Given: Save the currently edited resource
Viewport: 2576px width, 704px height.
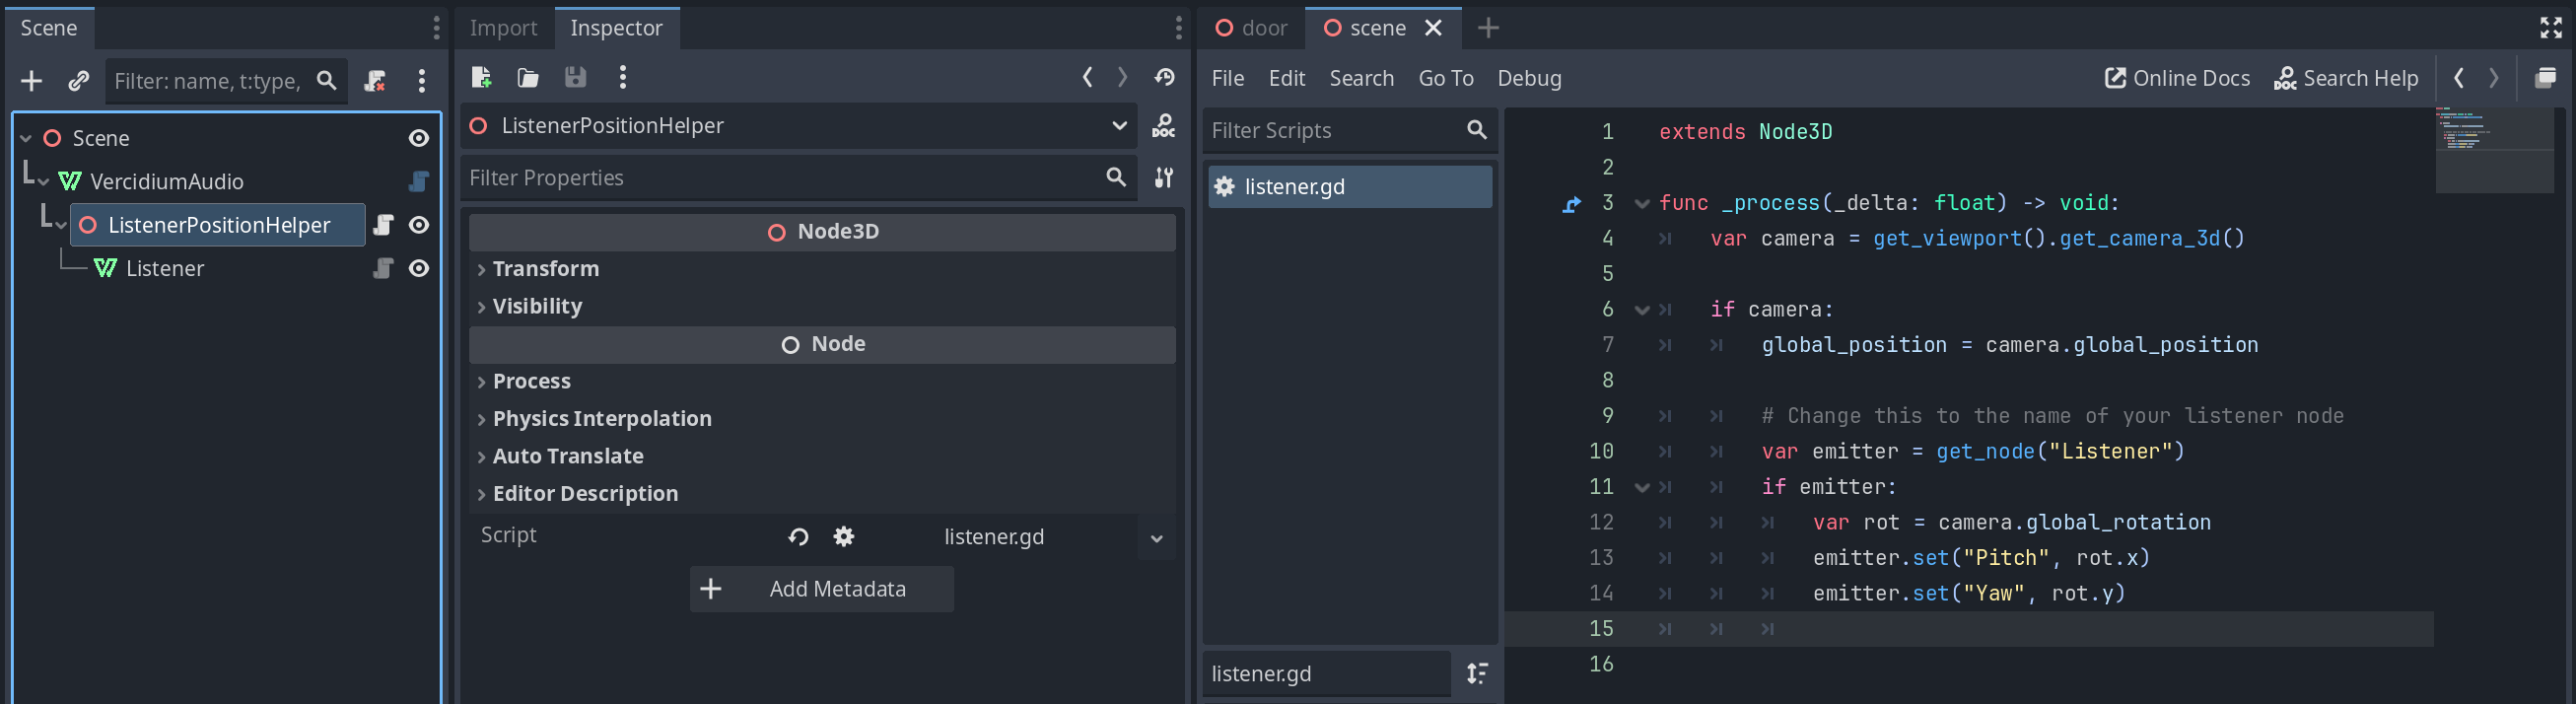Looking at the screenshot, I should coord(575,77).
